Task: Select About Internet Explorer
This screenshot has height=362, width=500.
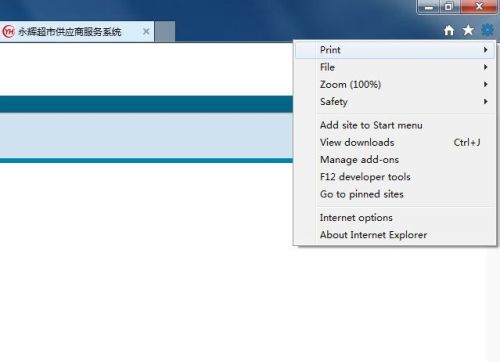Action: click(395, 235)
